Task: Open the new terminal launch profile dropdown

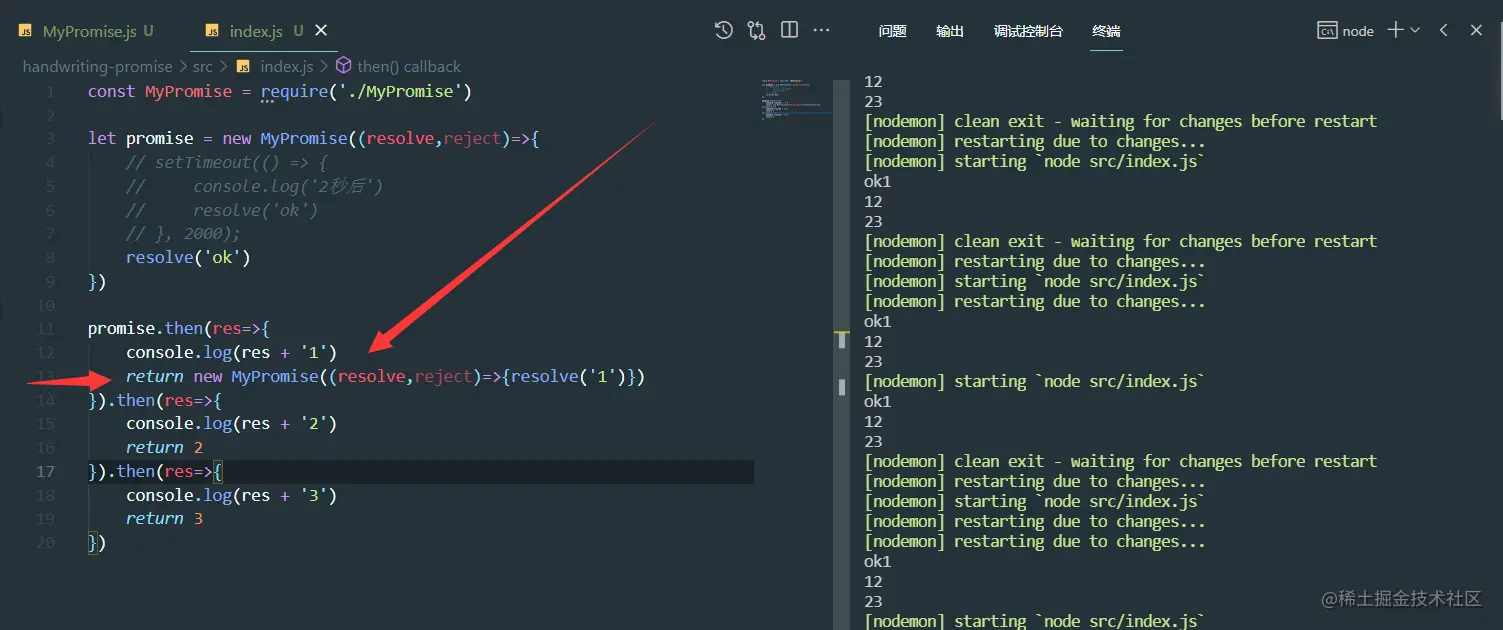Action: (1415, 31)
